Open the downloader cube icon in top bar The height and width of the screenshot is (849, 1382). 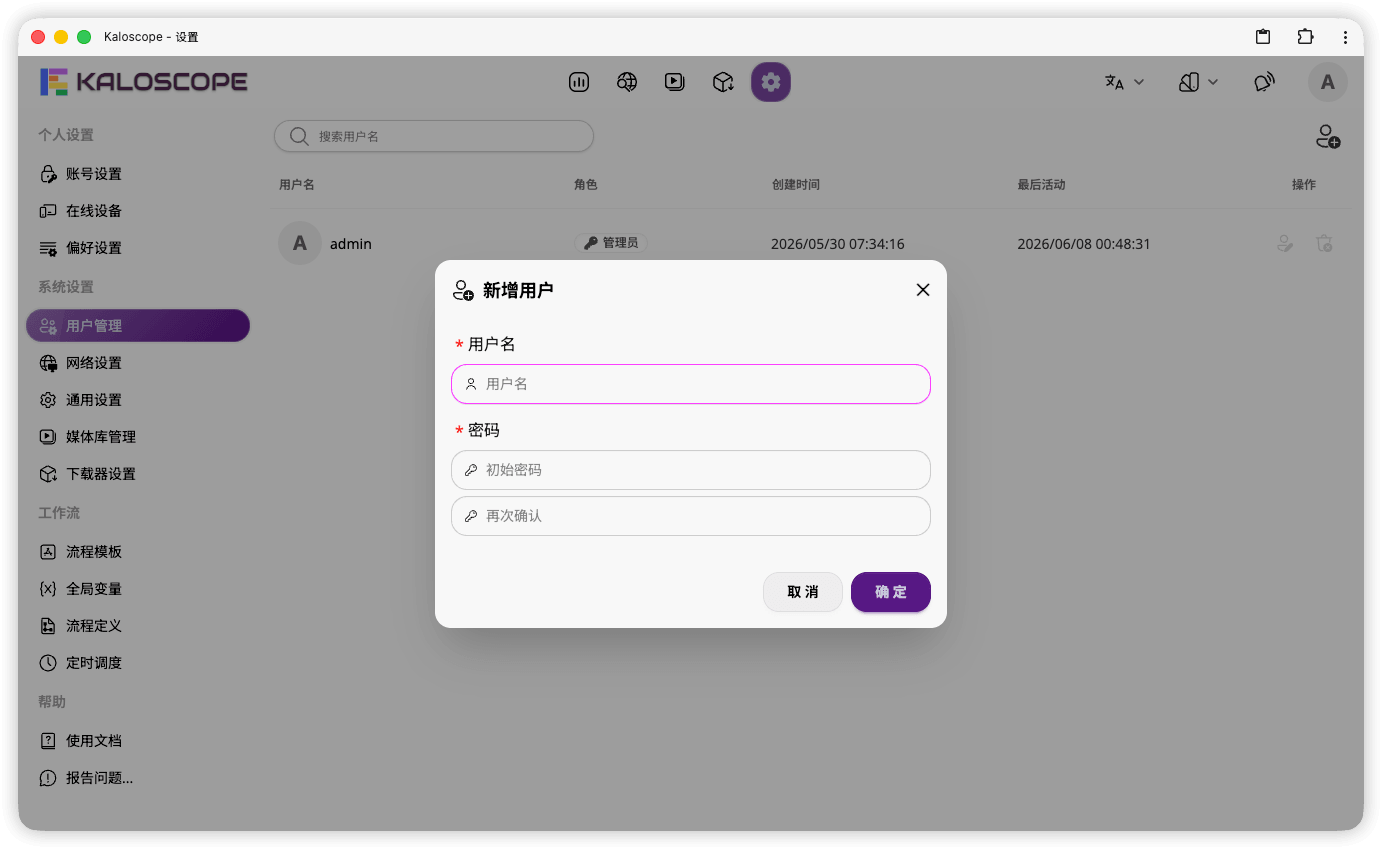(723, 82)
